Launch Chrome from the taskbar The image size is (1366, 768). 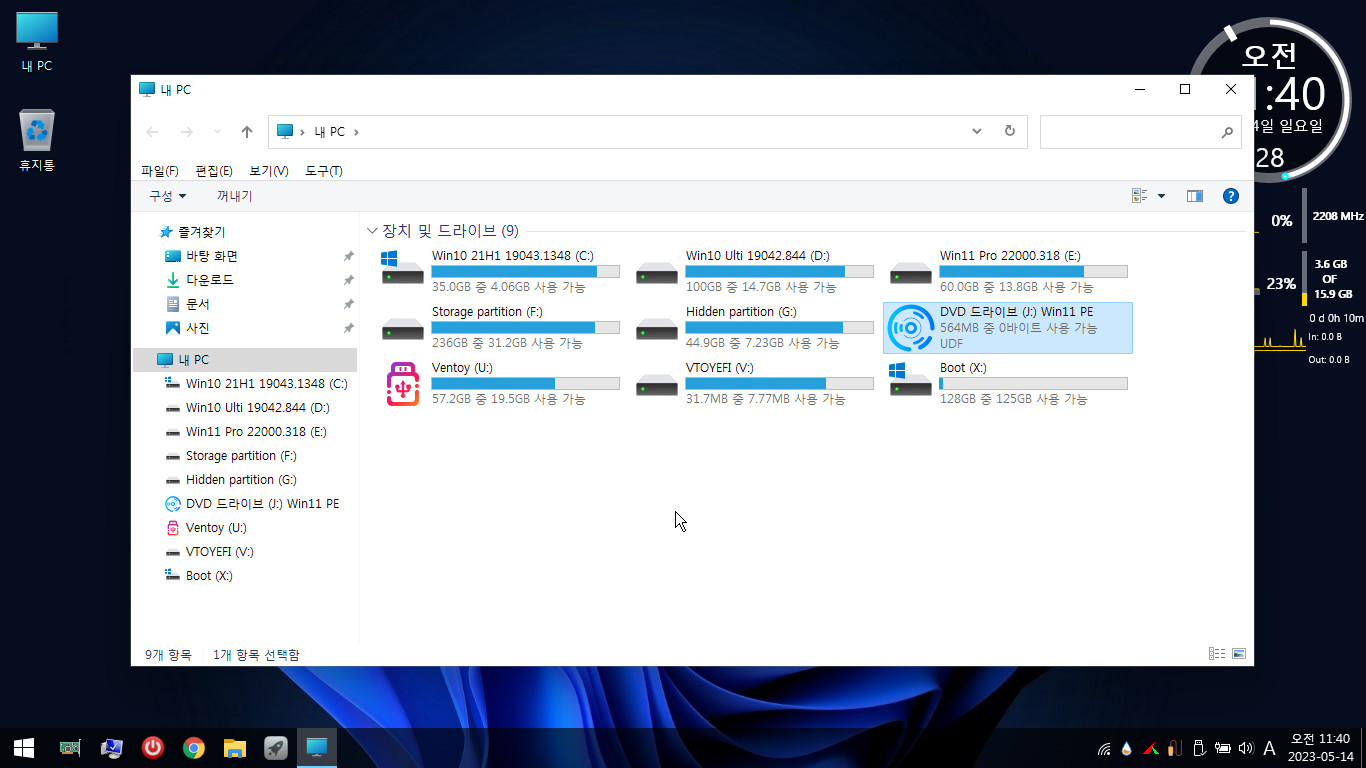click(194, 747)
